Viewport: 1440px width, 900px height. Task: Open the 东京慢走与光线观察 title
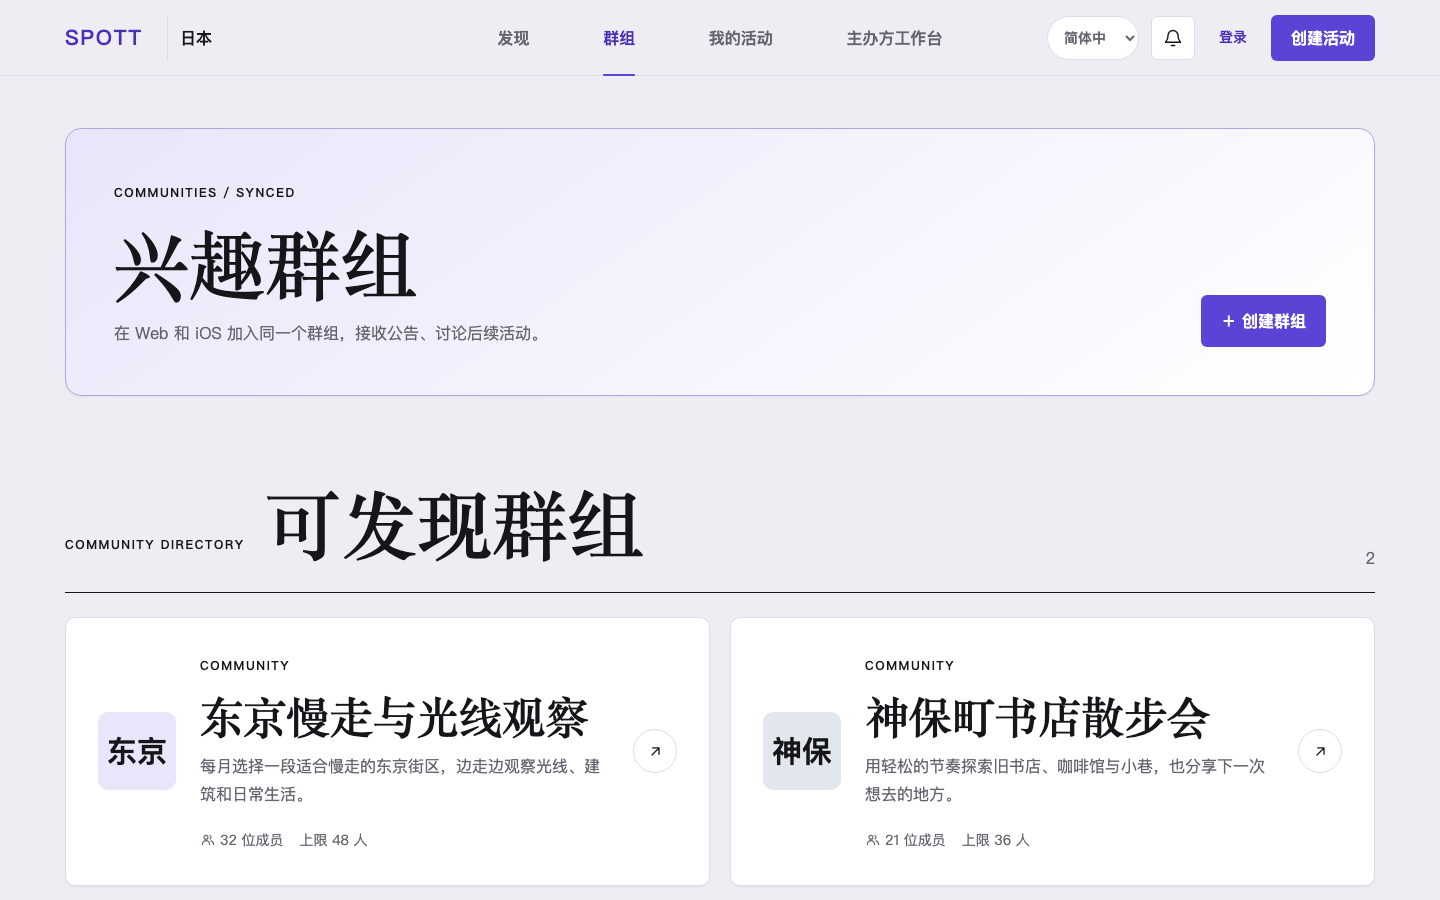[x=395, y=717]
